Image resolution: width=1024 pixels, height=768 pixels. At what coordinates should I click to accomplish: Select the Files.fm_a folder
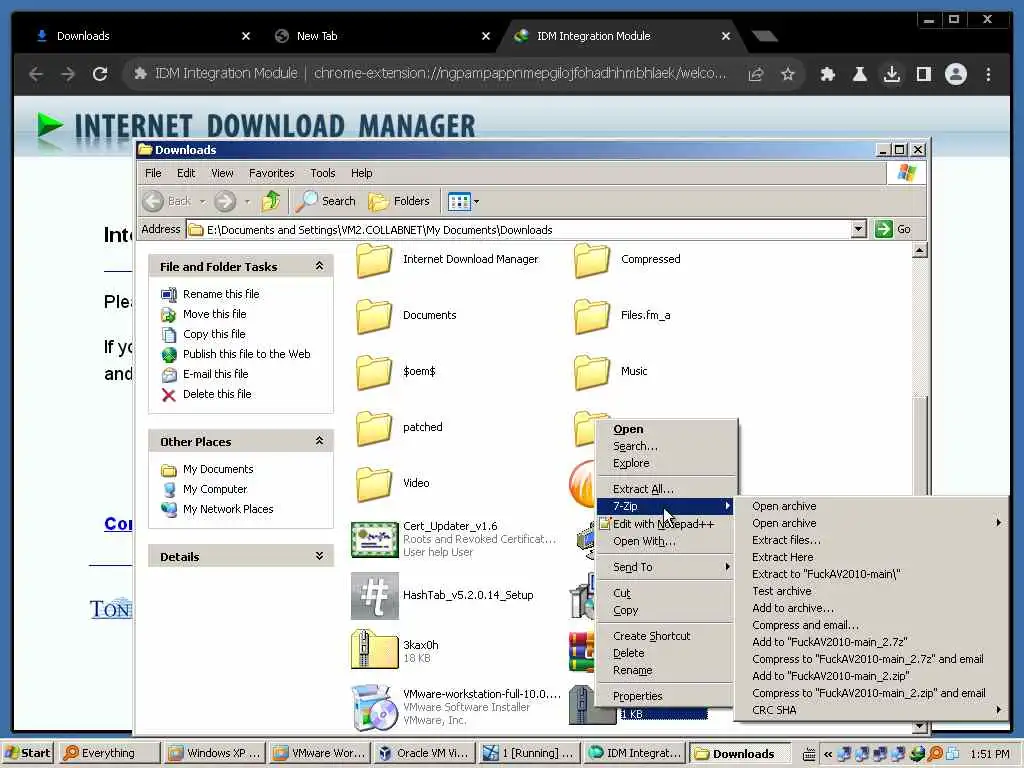click(592, 316)
